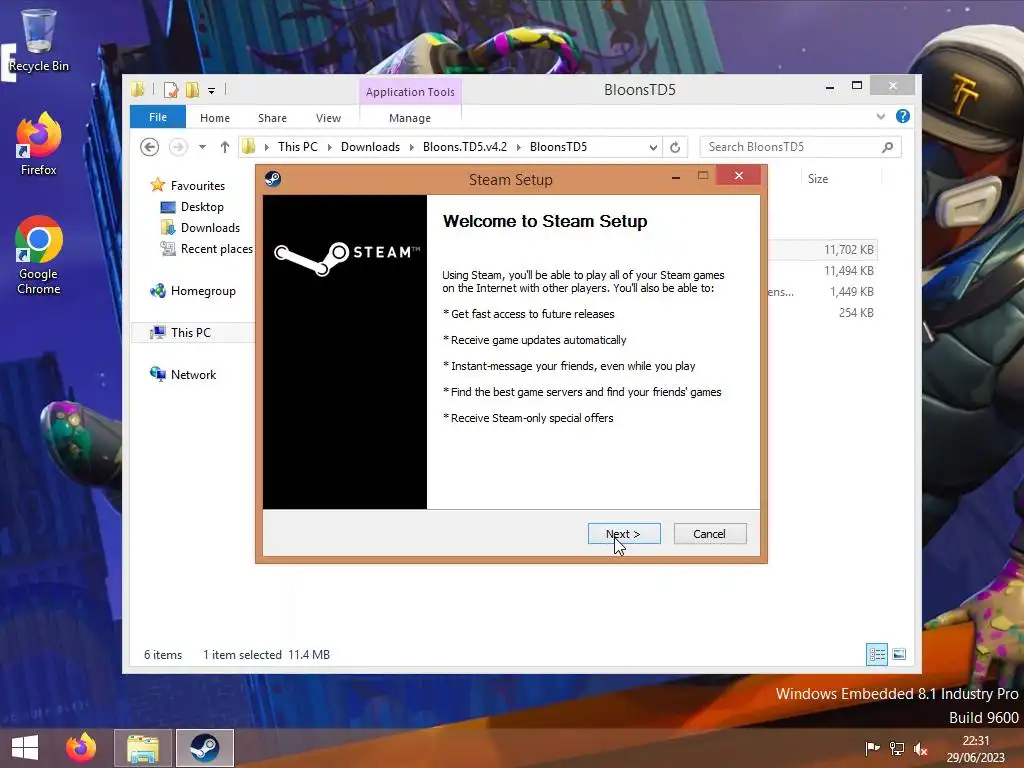Select the Steam Setup taskbar button
Image resolution: width=1024 pixels, height=768 pixels.
point(204,748)
